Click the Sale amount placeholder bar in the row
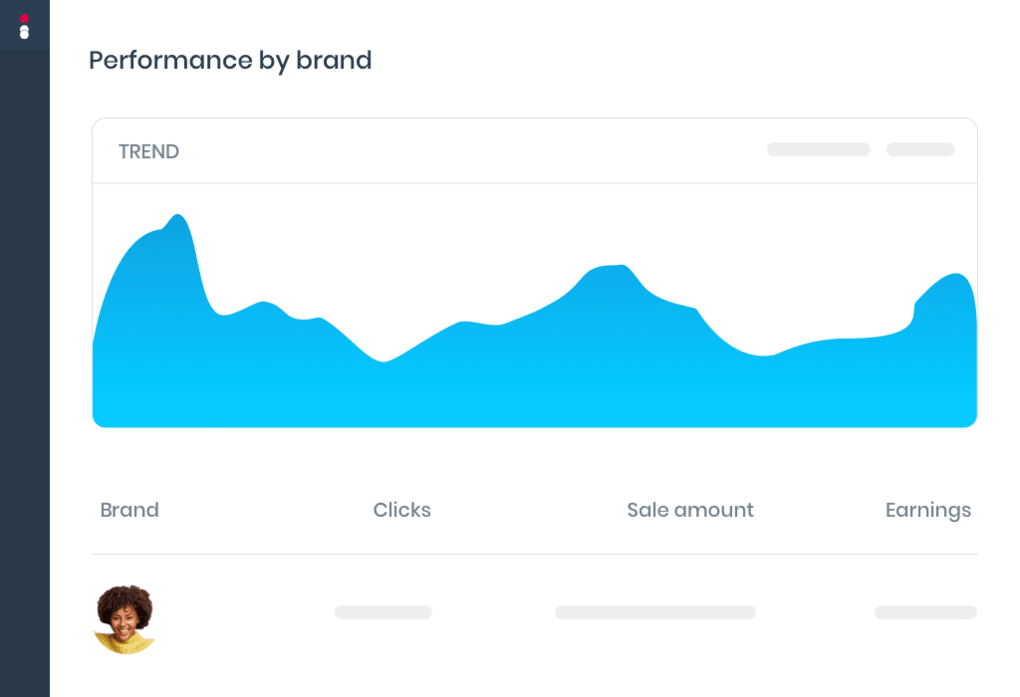Image resolution: width=1020 pixels, height=697 pixels. click(x=655, y=612)
